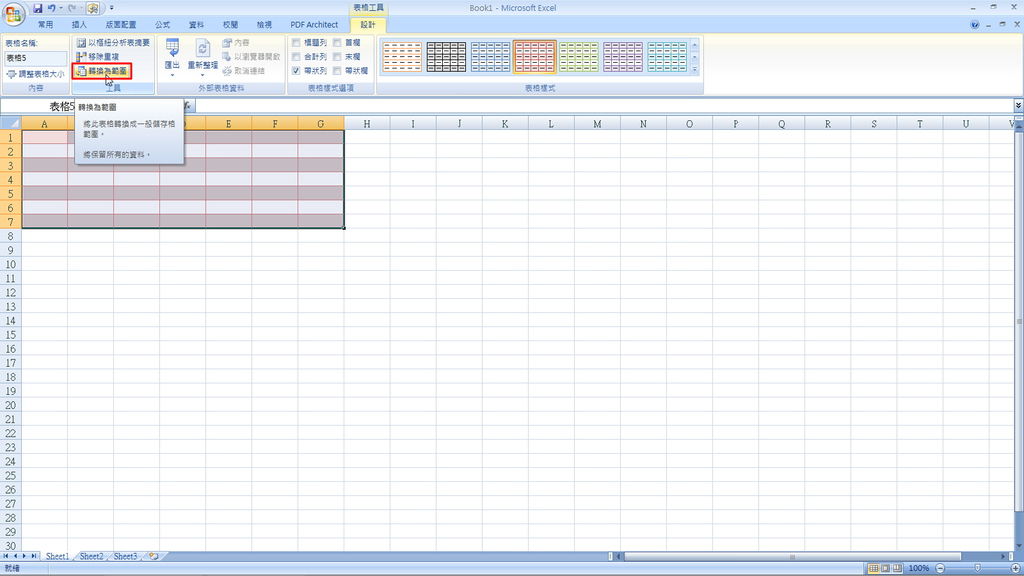Open the undo history dropdown arrow

click(61, 8)
